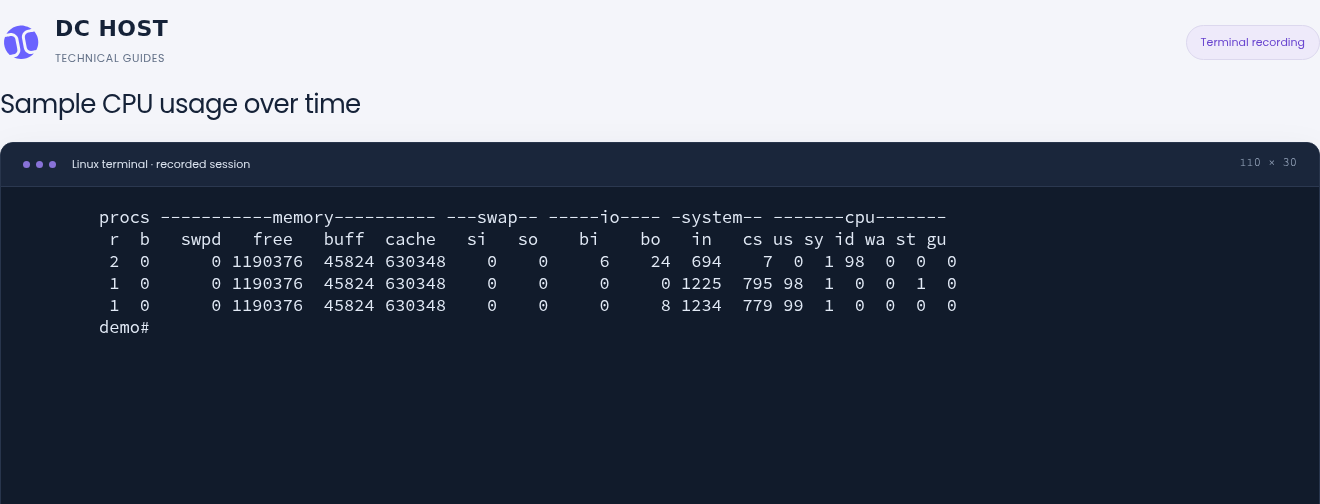Screen dimensions: 1320x504
Task: Click the io column group header
Action: [x=605, y=217]
